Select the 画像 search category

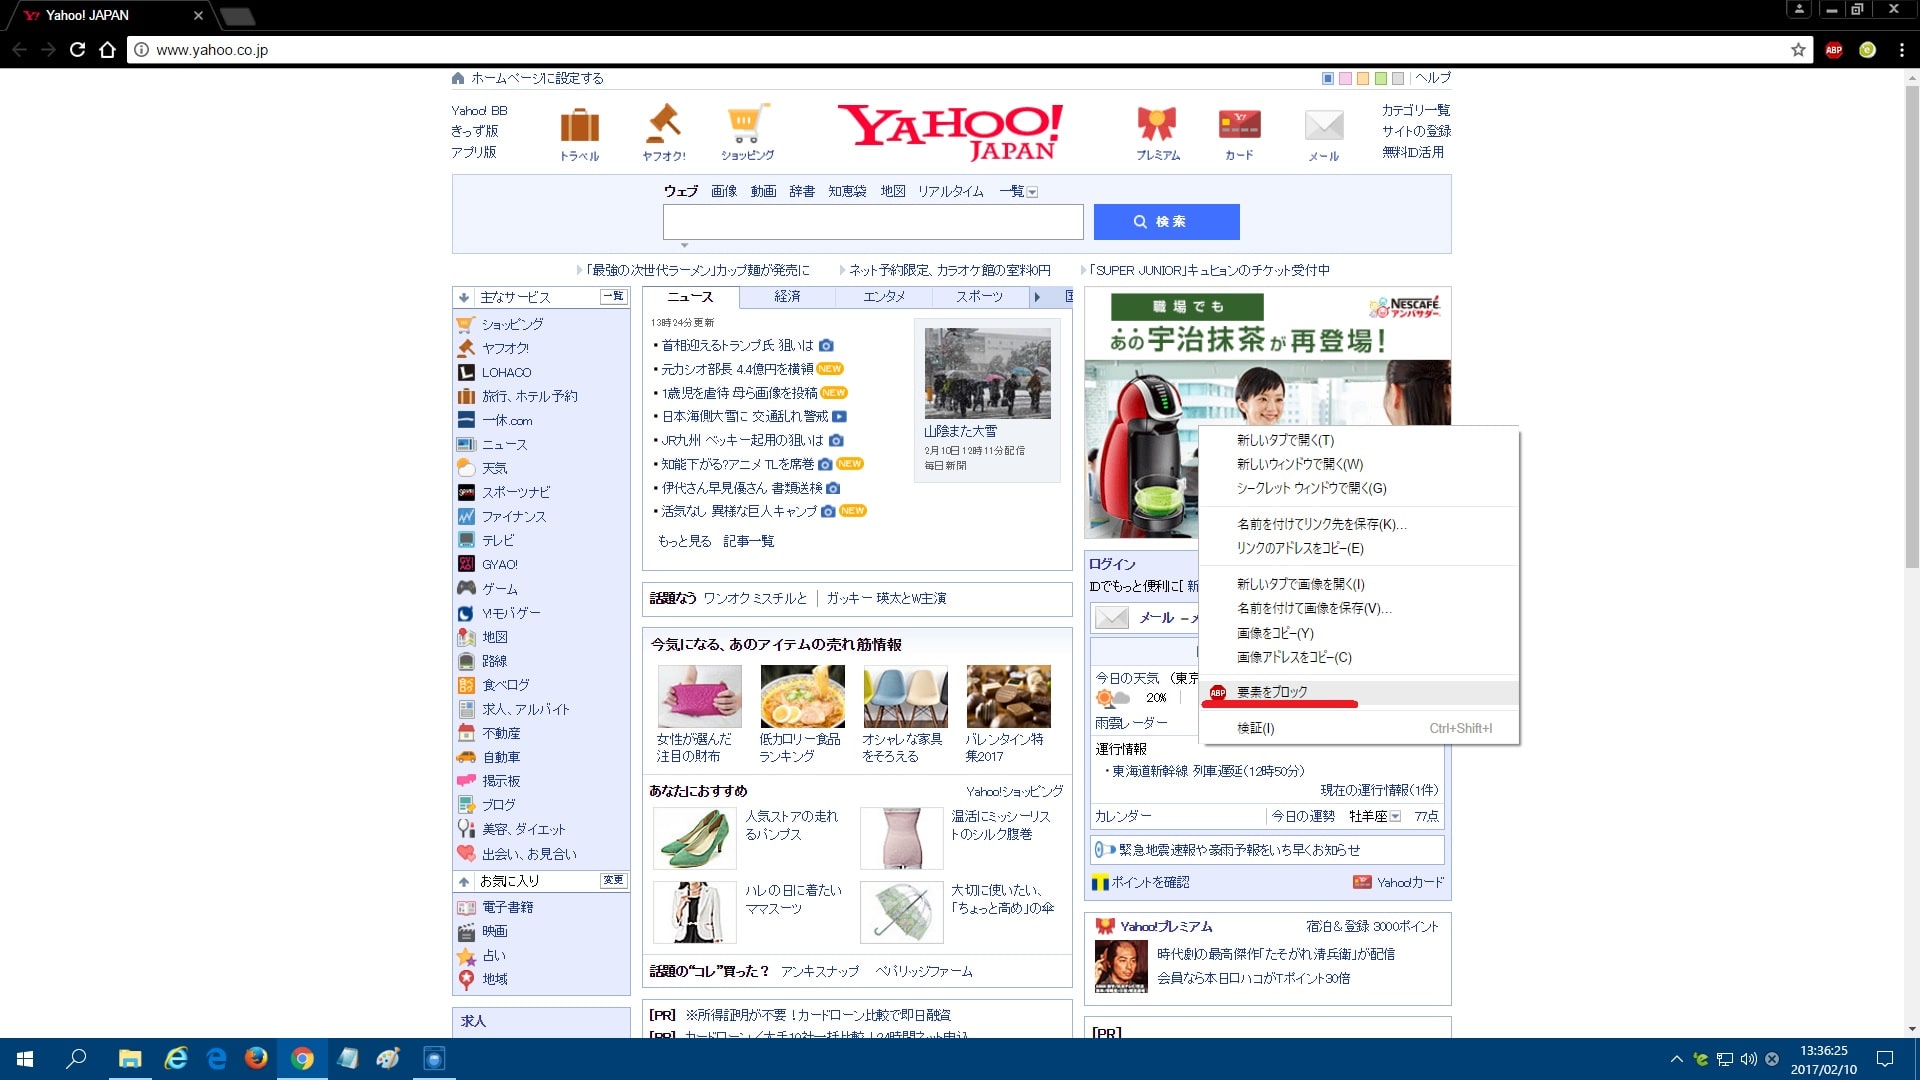pyautogui.click(x=724, y=192)
